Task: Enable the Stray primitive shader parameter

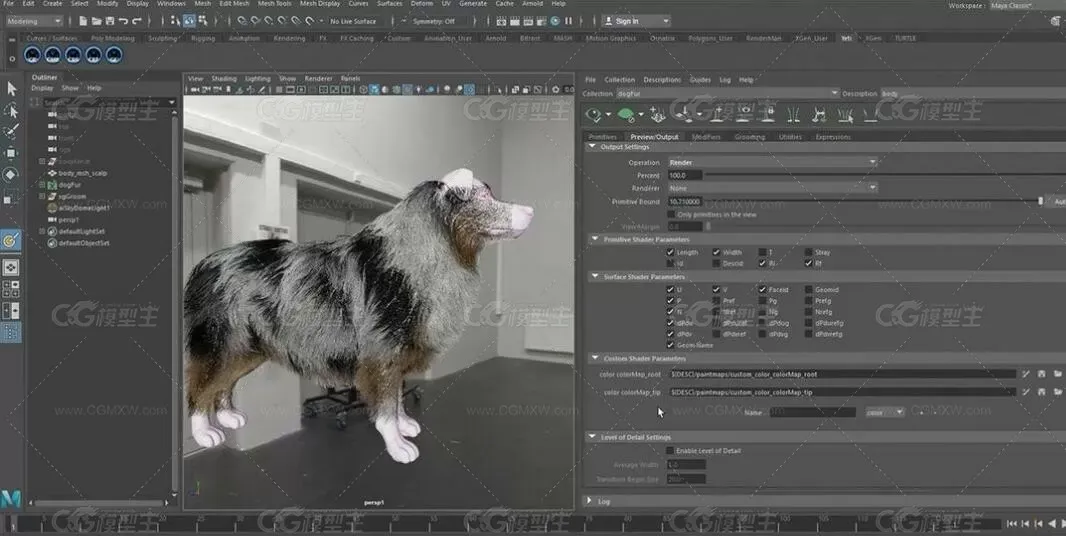Action: 809,252
